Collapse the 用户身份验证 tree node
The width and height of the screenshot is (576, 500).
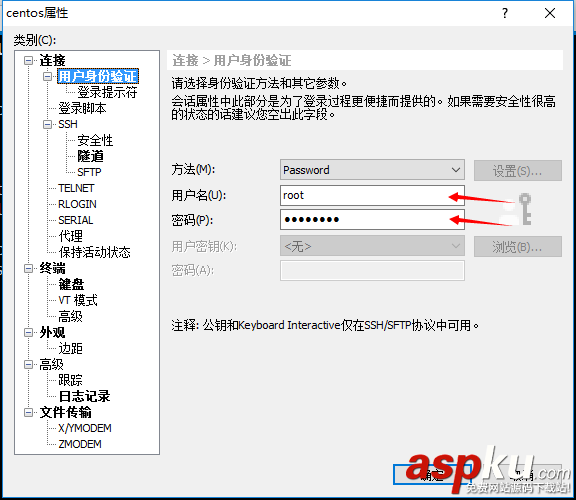tap(47, 76)
